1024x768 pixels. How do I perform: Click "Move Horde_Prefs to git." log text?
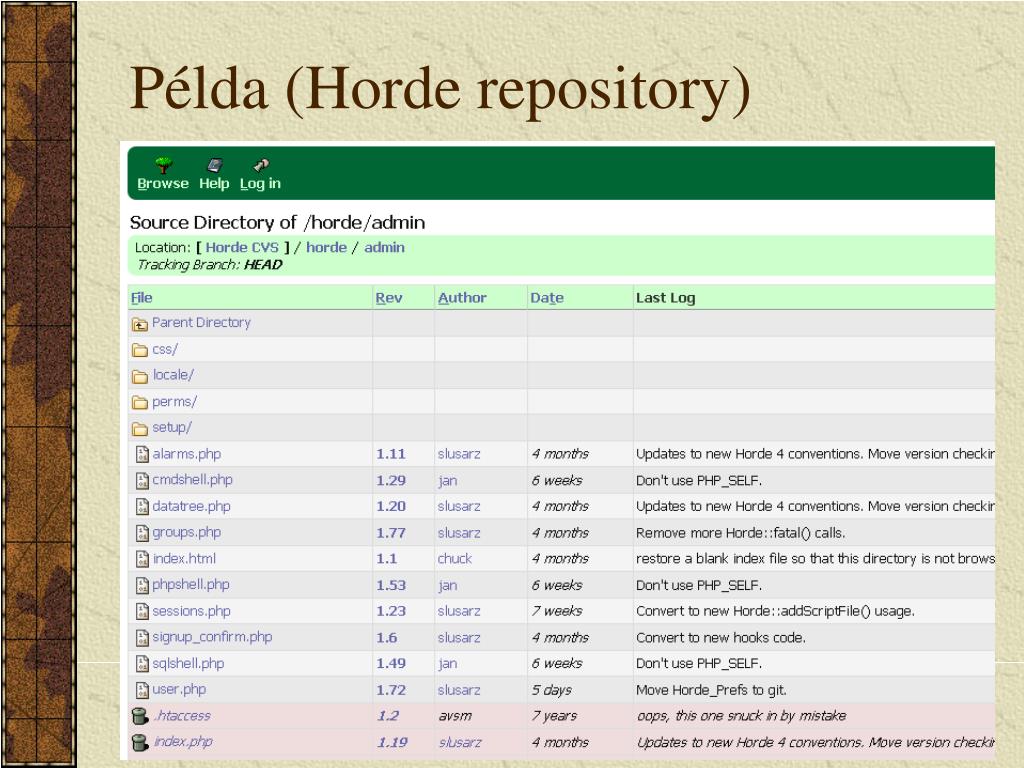click(x=711, y=690)
